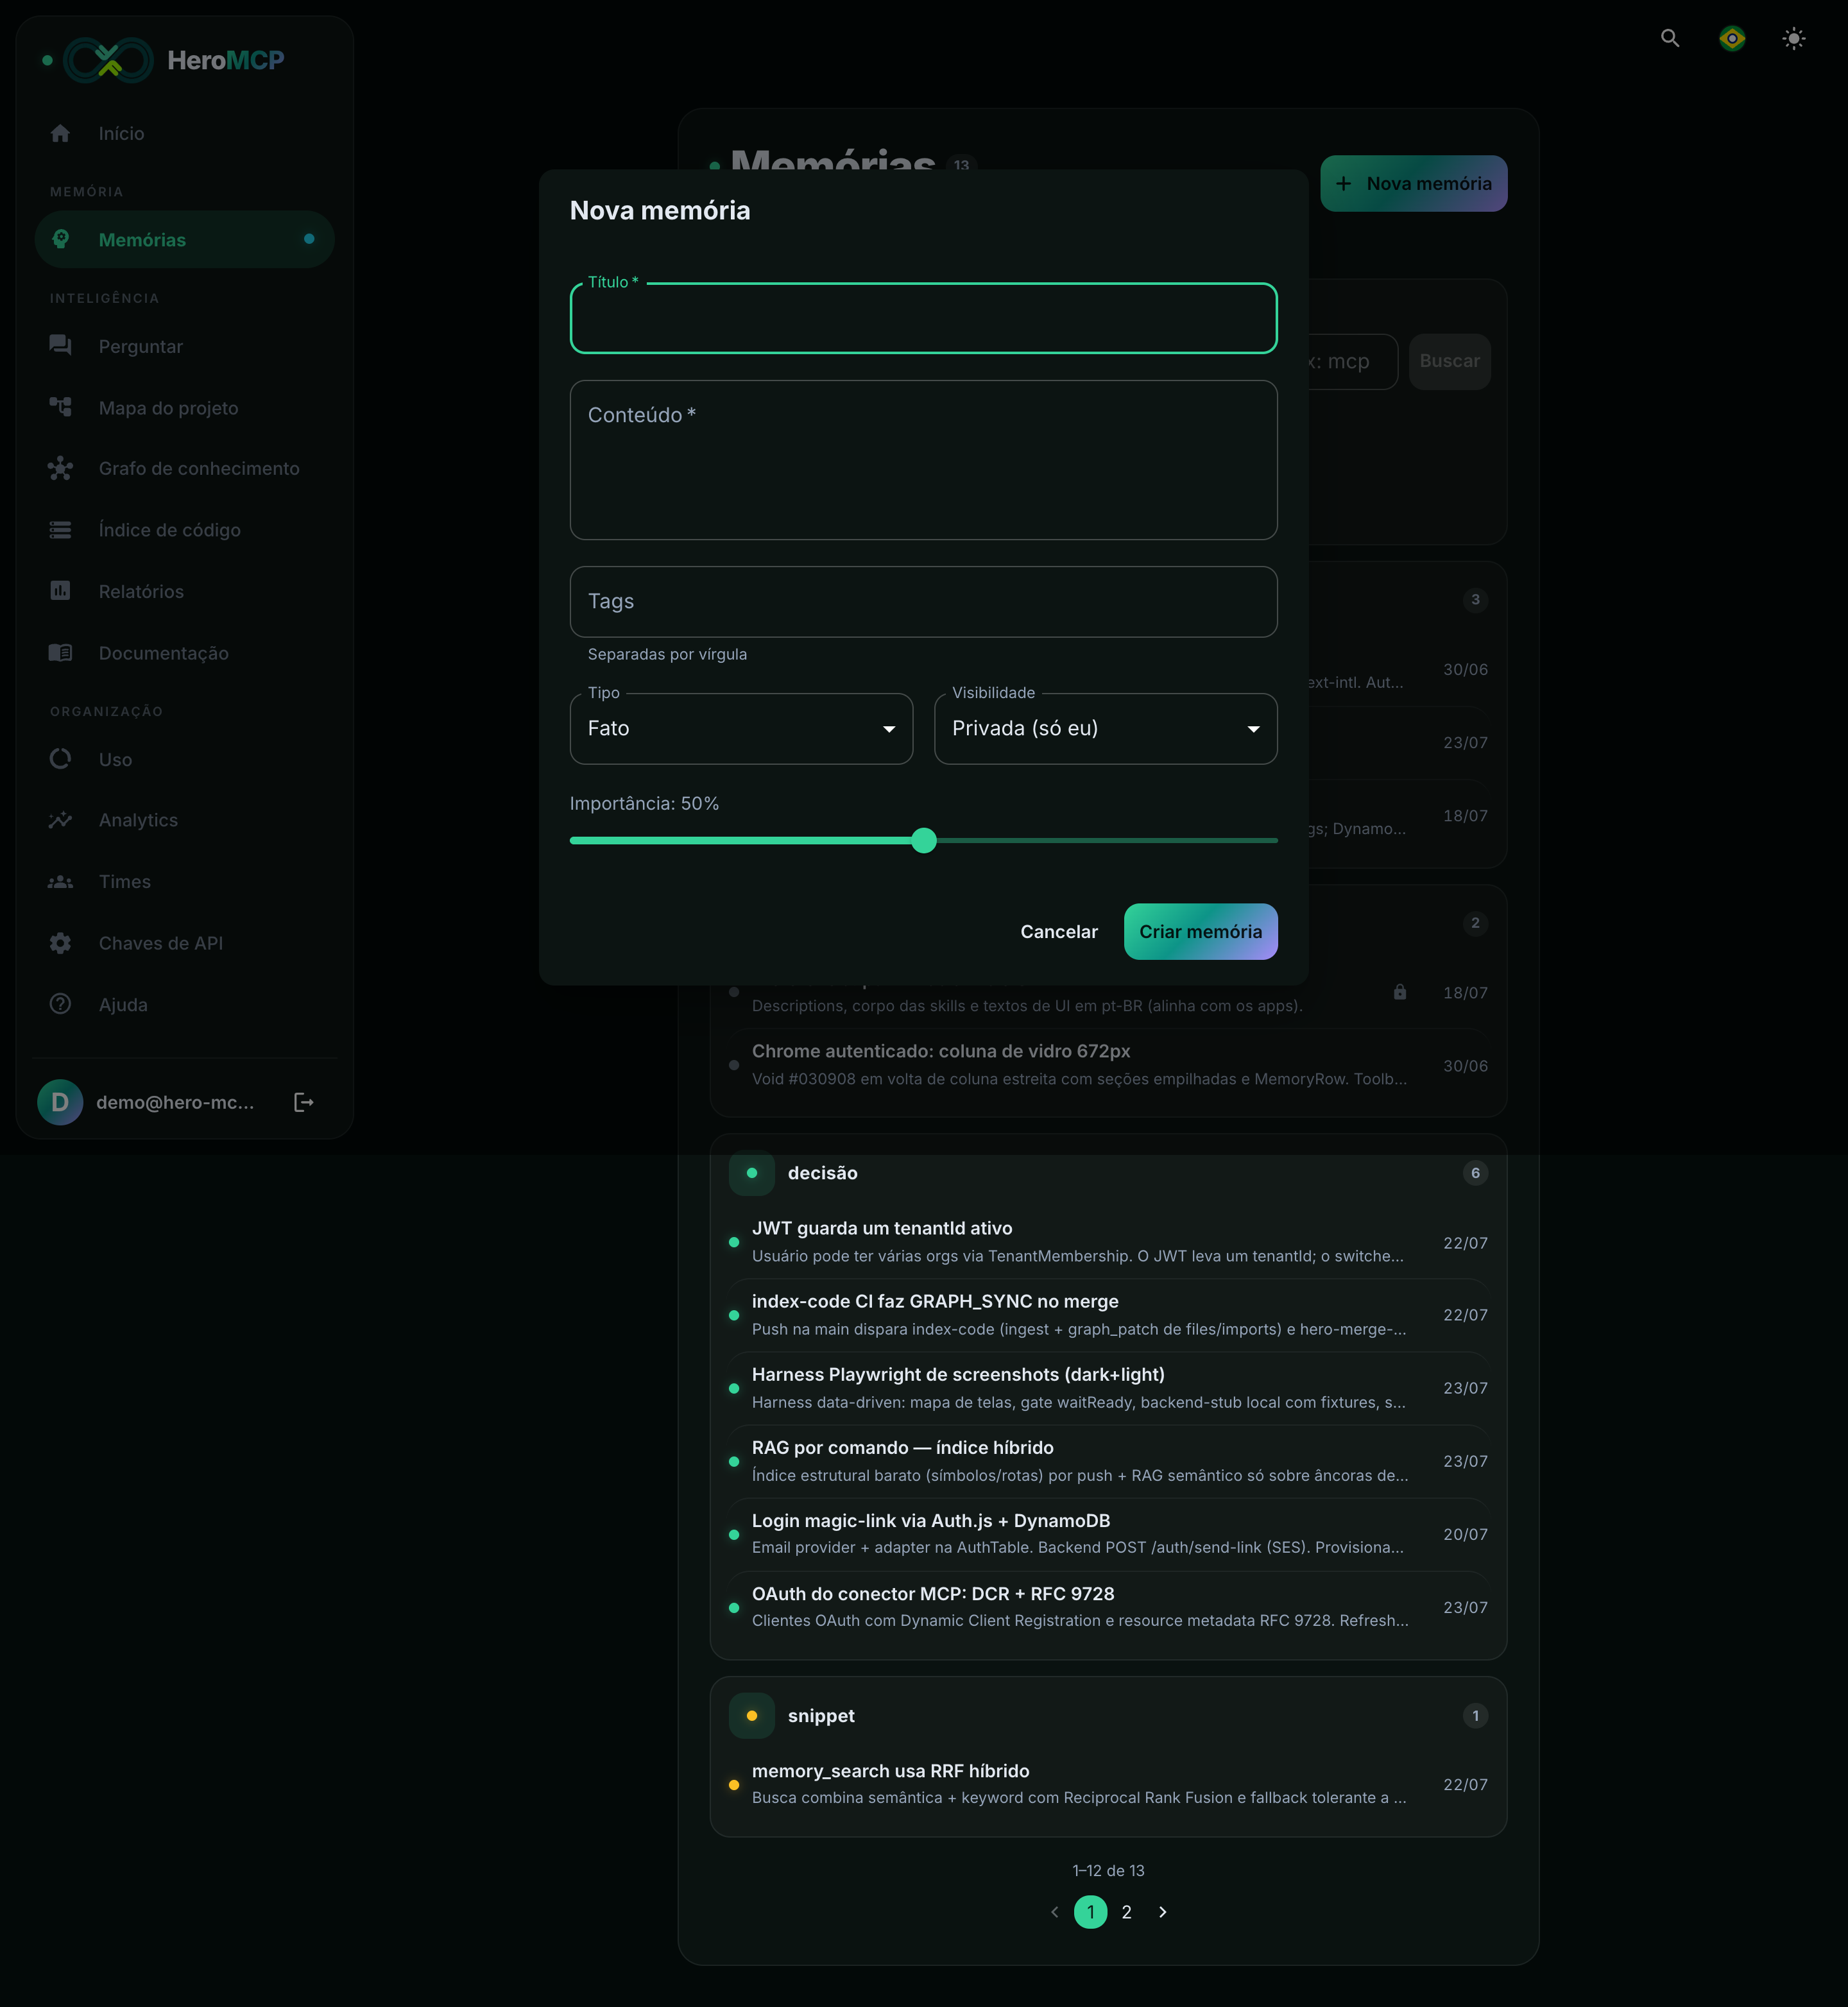Go to next page with right chevron
The height and width of the screenshot is (2007, 1848).
click(1162, 1912)
